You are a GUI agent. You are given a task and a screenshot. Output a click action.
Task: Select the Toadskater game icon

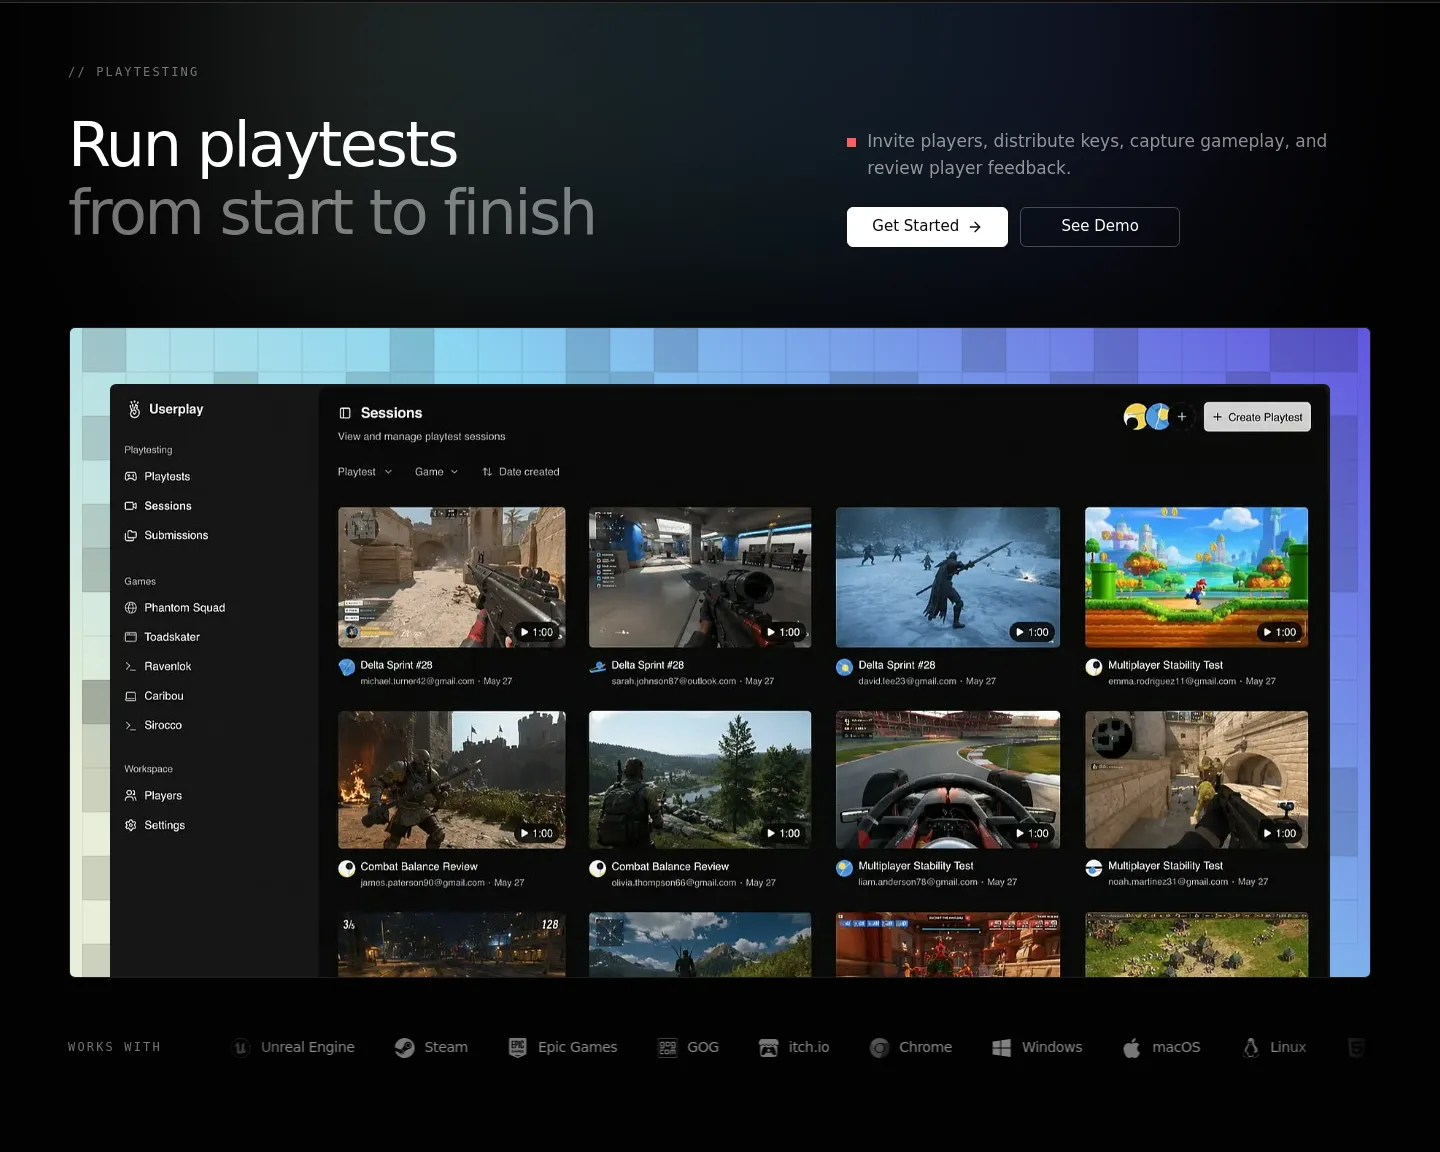point(130,637)
